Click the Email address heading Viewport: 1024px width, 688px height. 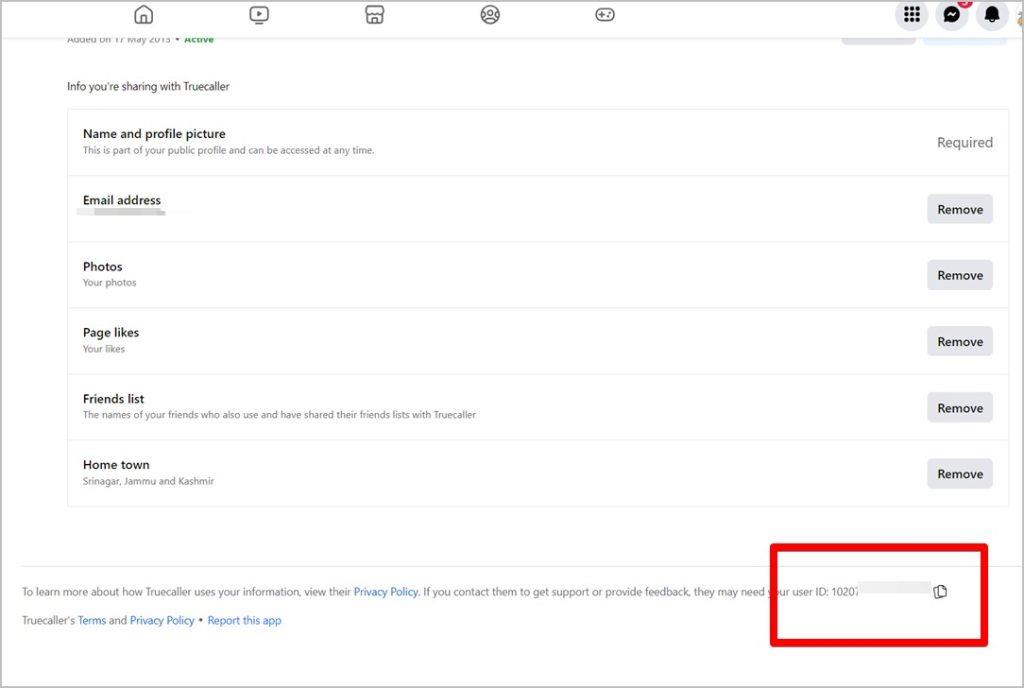pos(121,200)
